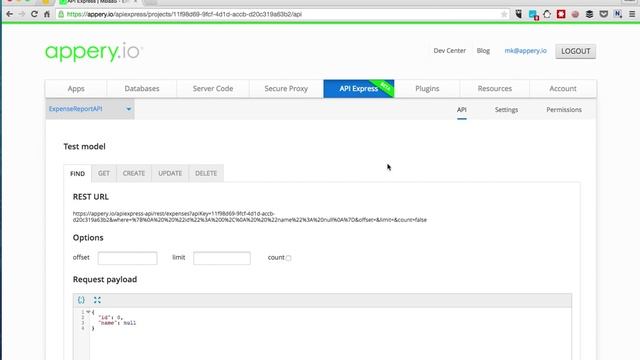Format JSON with the braces icon
This screenshot has height=360, width=640.
(81, 300)
